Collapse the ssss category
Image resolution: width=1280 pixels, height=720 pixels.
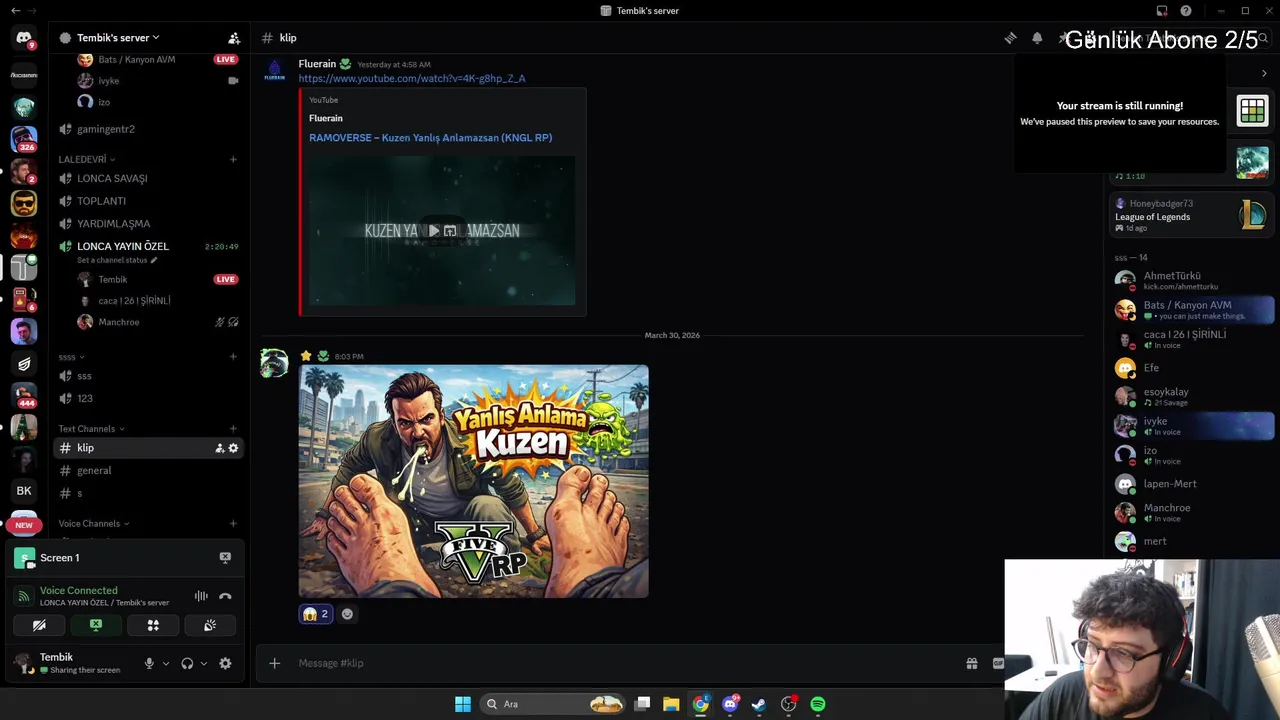71,357
